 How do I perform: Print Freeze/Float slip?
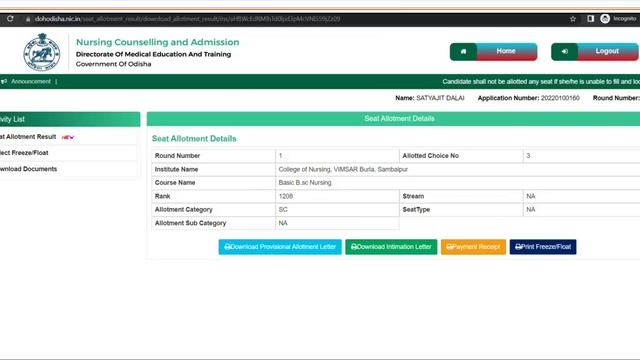pos(543,247)
